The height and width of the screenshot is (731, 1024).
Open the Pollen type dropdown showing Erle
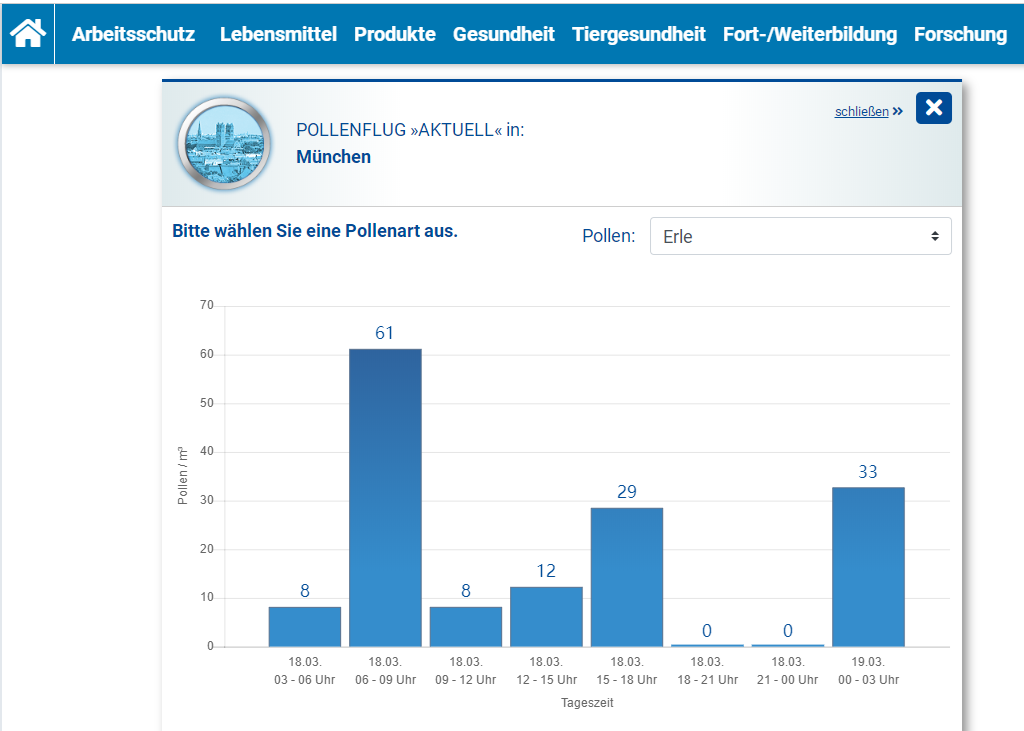click(x=800, y=237)
